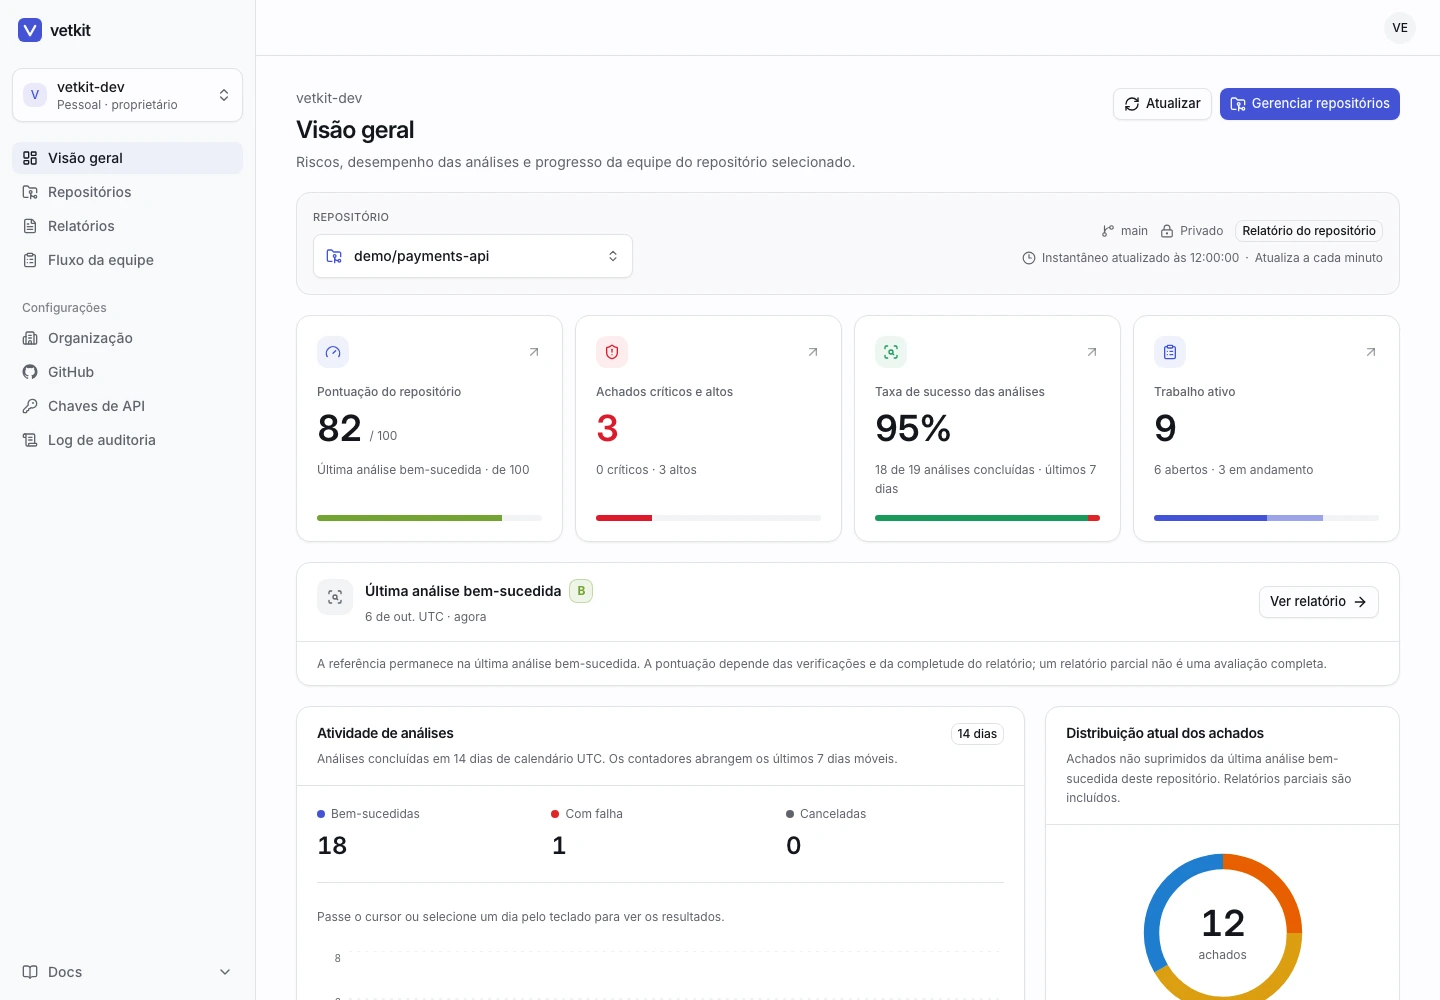
Task: Open GitHub settings in the sidebar
Action: pyautogui.click(x=127, y=372)
